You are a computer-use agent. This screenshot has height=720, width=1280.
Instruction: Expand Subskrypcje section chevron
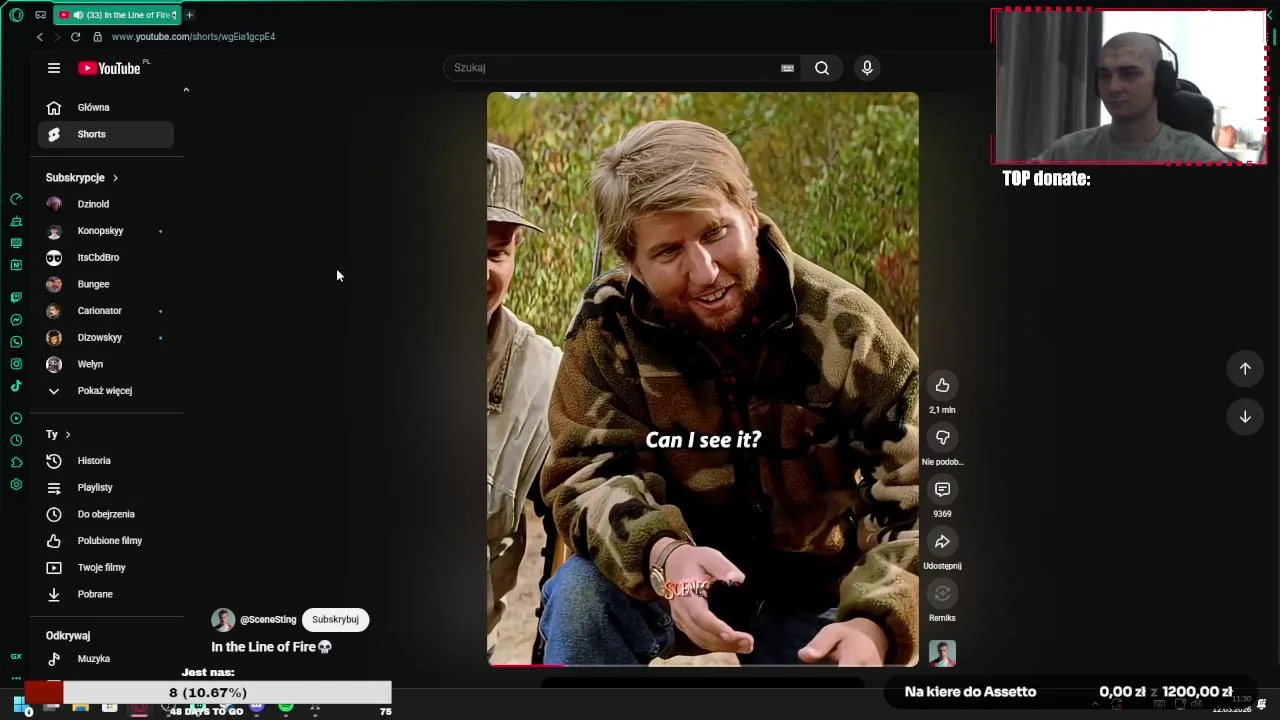(115, 178)
